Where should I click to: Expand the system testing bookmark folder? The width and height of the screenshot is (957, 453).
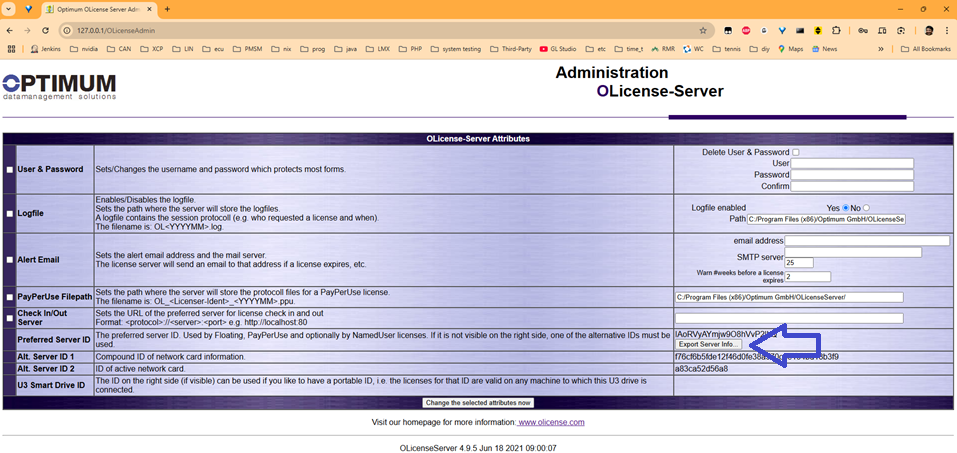pyautogui.click(x=456, y=49)
